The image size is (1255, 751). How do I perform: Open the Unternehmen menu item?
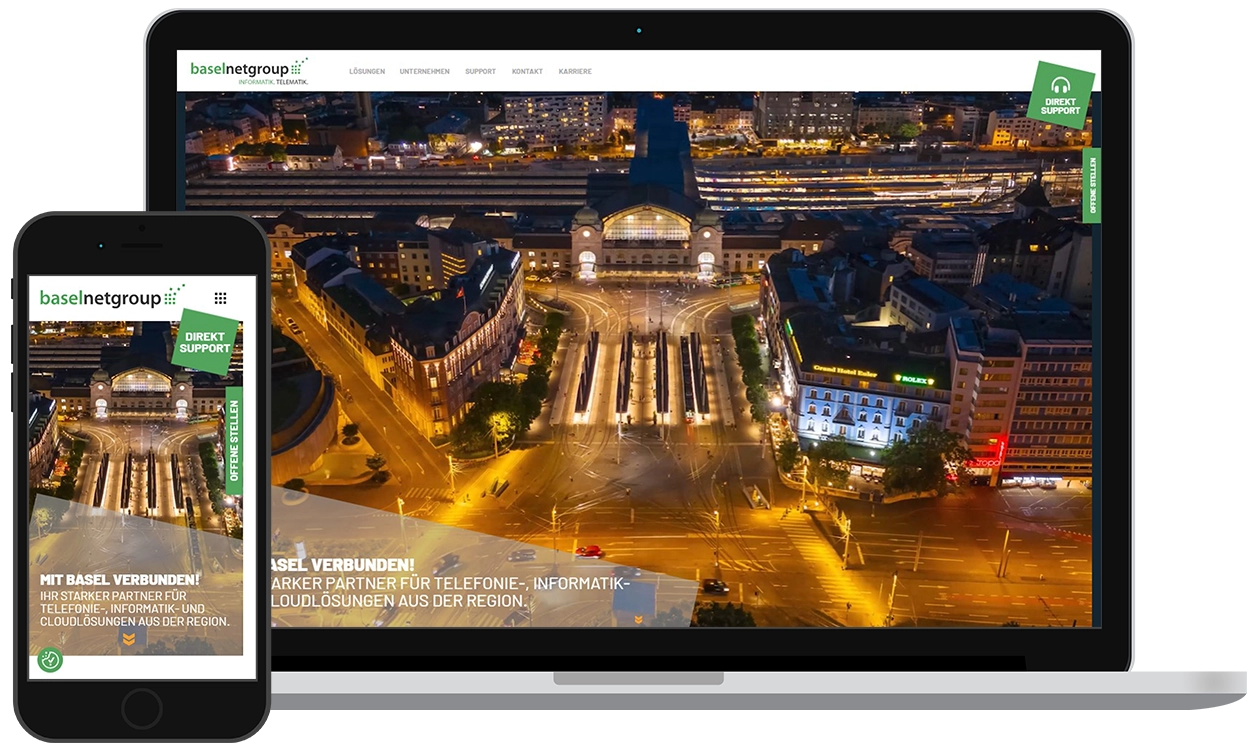pyautogui.click(x=424, y=72)
